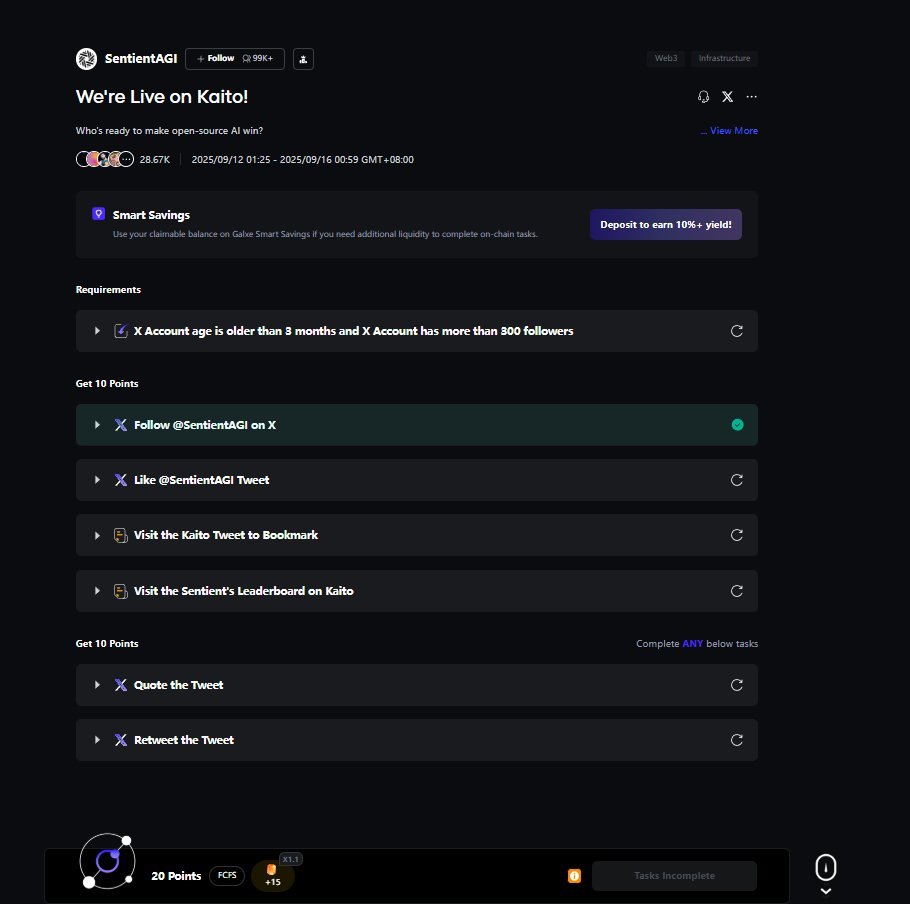Image resolution: width=910 pixels, height=904 pixels.
Task: Open the headset support icon
Action: (x=703, y=97)
